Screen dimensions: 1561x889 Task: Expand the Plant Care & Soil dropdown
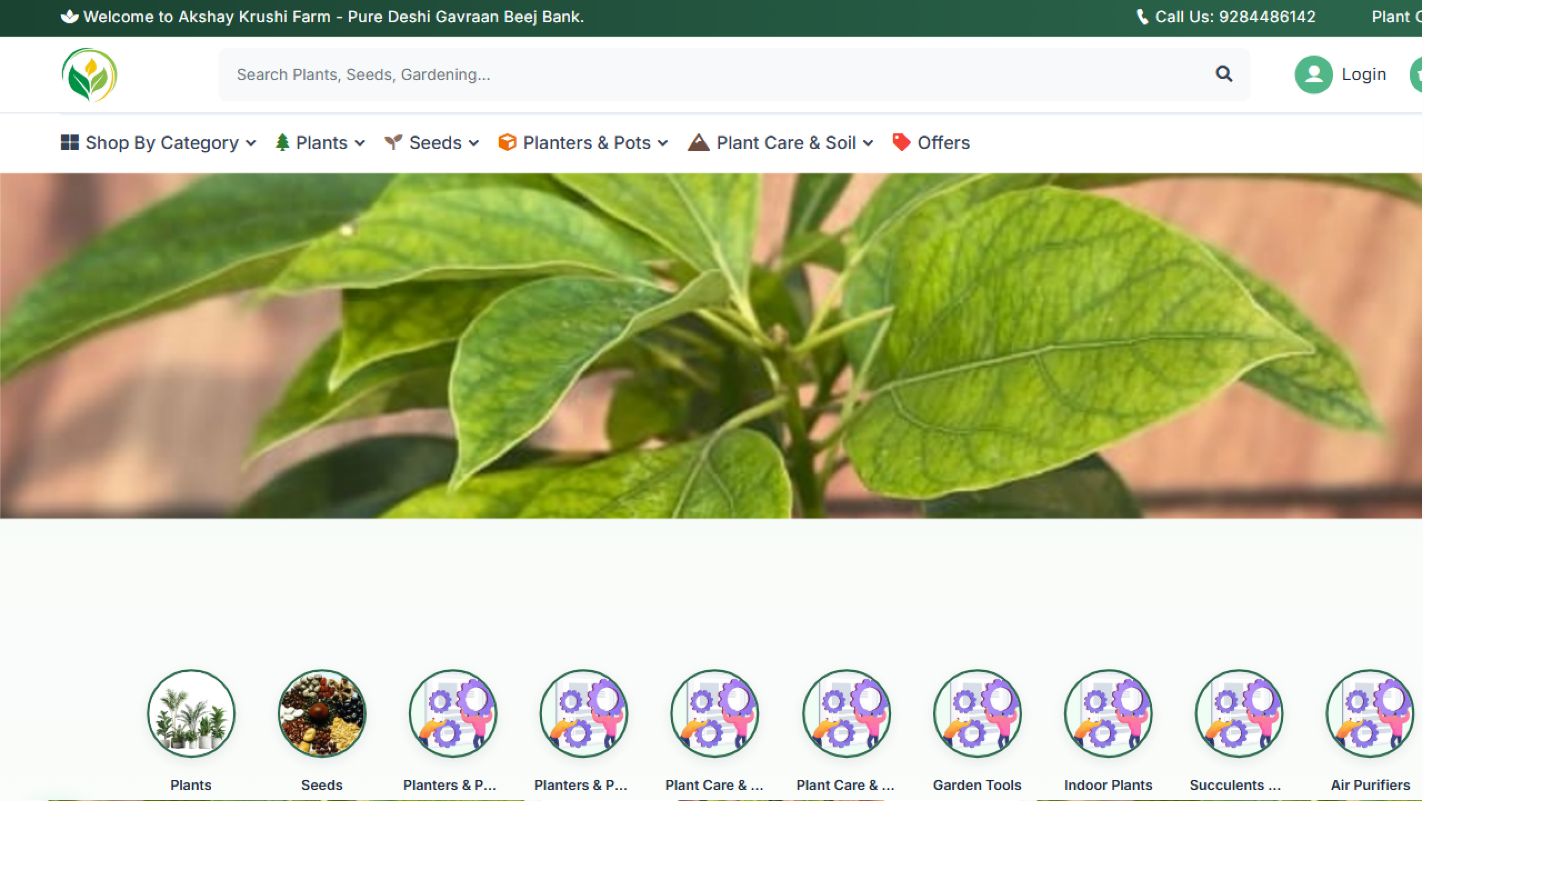(x=781, y=143)
